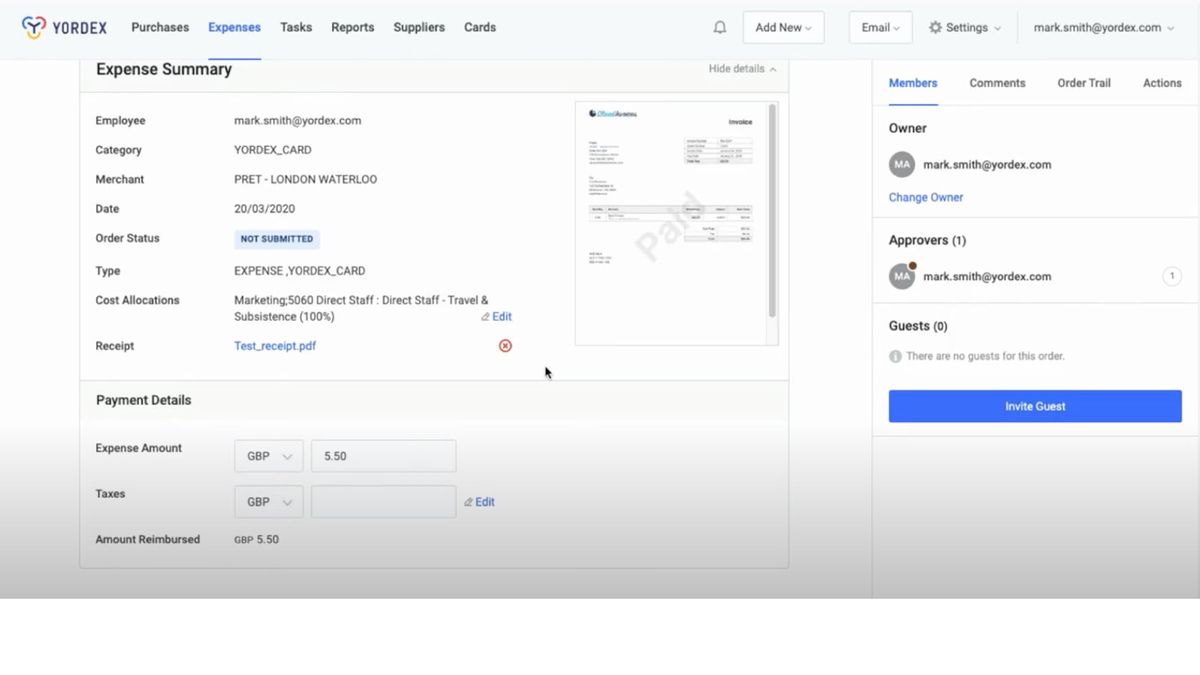Open the Add New menu
Viewport: 1200px width, 675px height.
(x=783, y=27)
